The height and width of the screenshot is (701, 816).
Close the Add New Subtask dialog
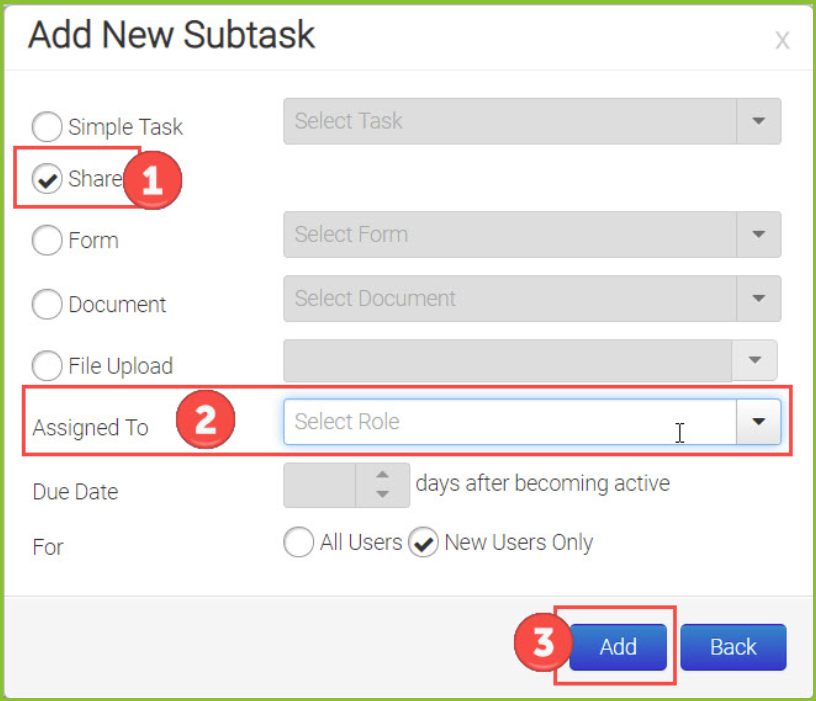(782, 40)
